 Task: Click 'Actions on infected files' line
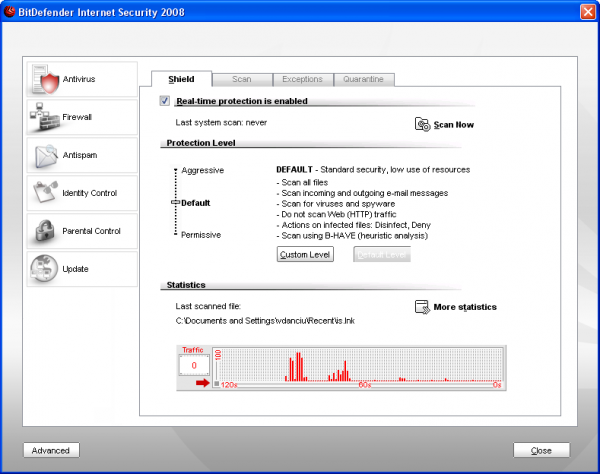[x=354, y=225]
